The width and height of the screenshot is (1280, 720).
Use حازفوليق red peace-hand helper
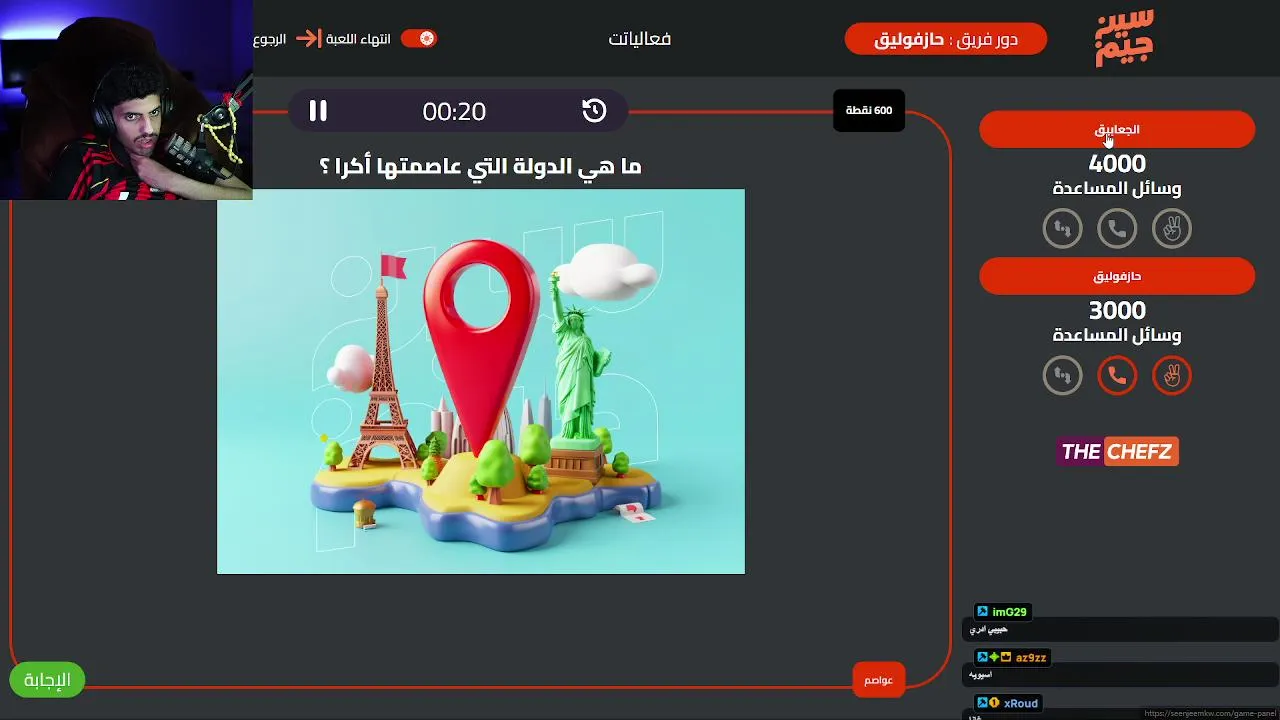tap(1172, 376)
